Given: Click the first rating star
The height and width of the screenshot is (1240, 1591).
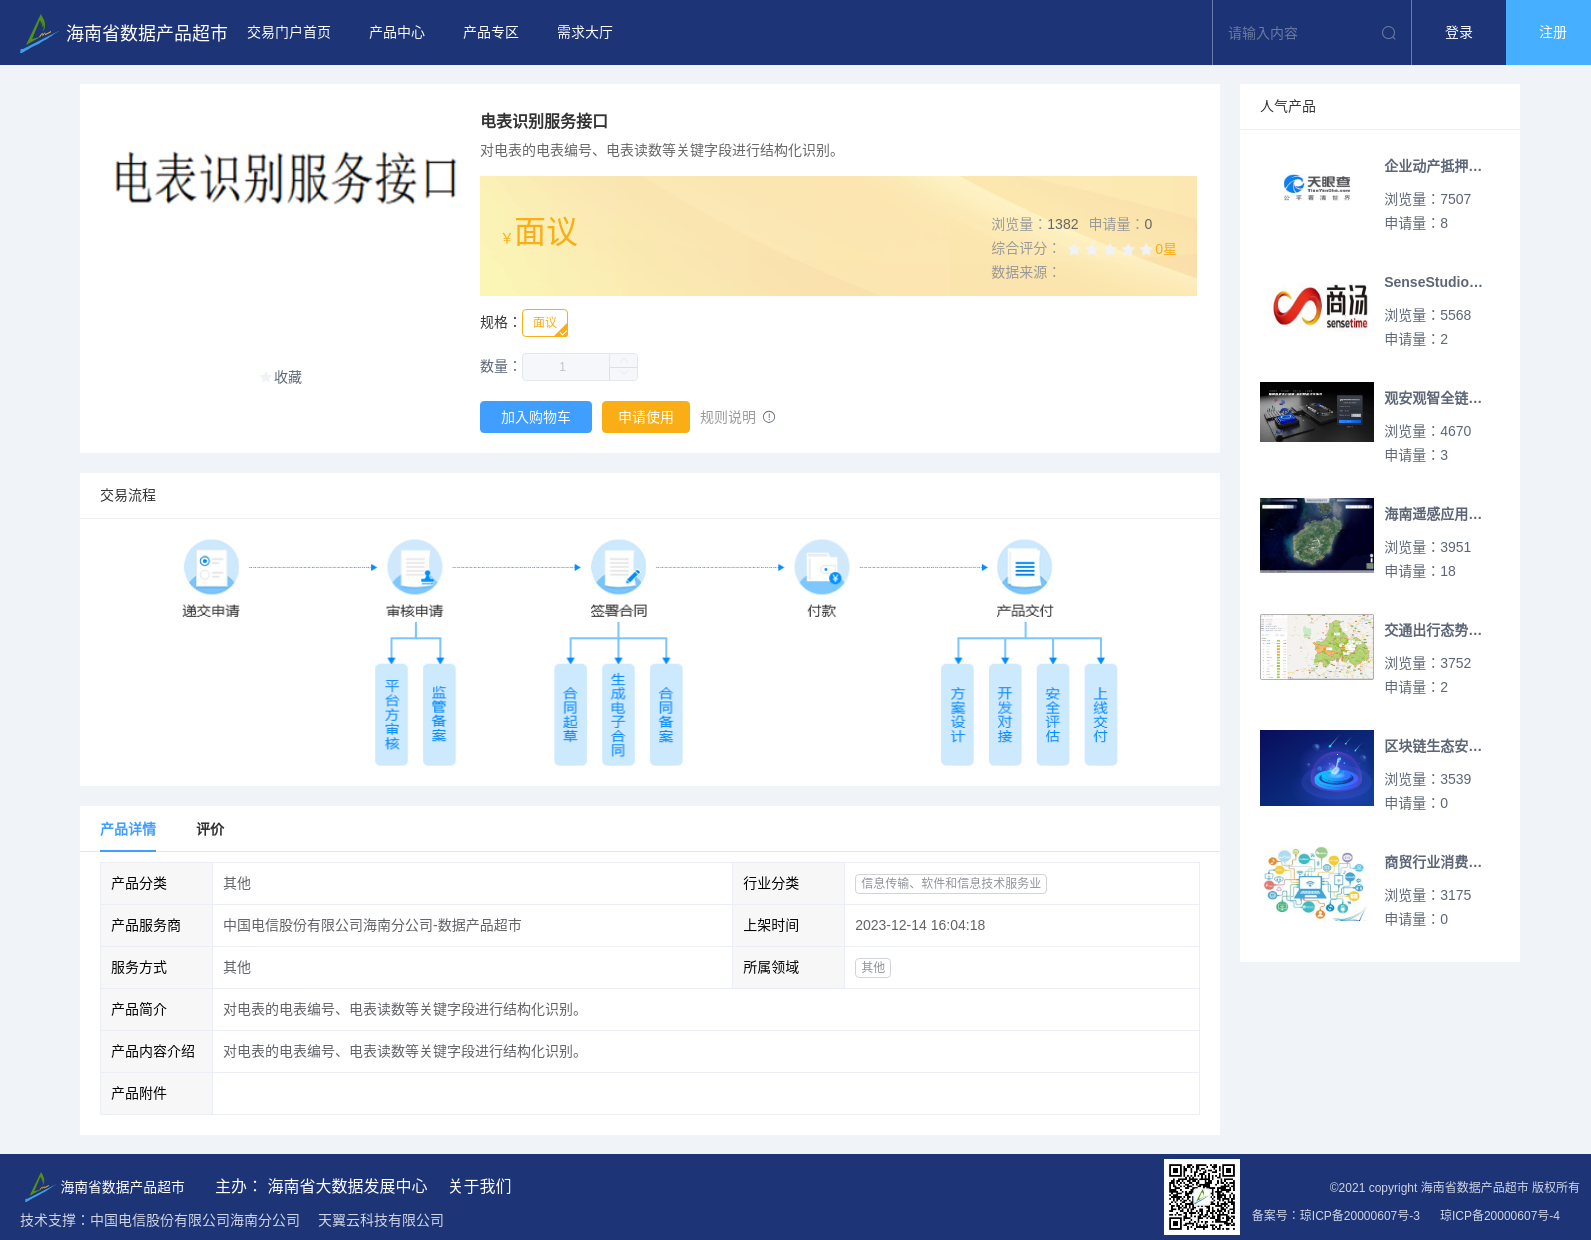Looking at the screenshot, I should pyautogui.click(x=1074, y=249).
